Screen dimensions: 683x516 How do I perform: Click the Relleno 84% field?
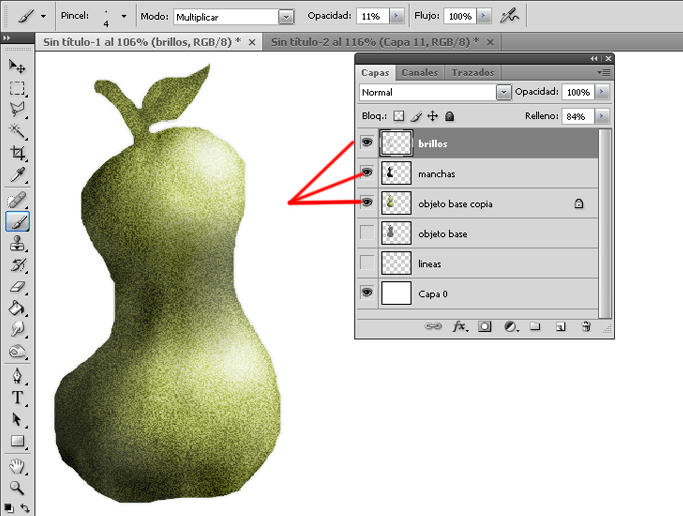[578, 116]
